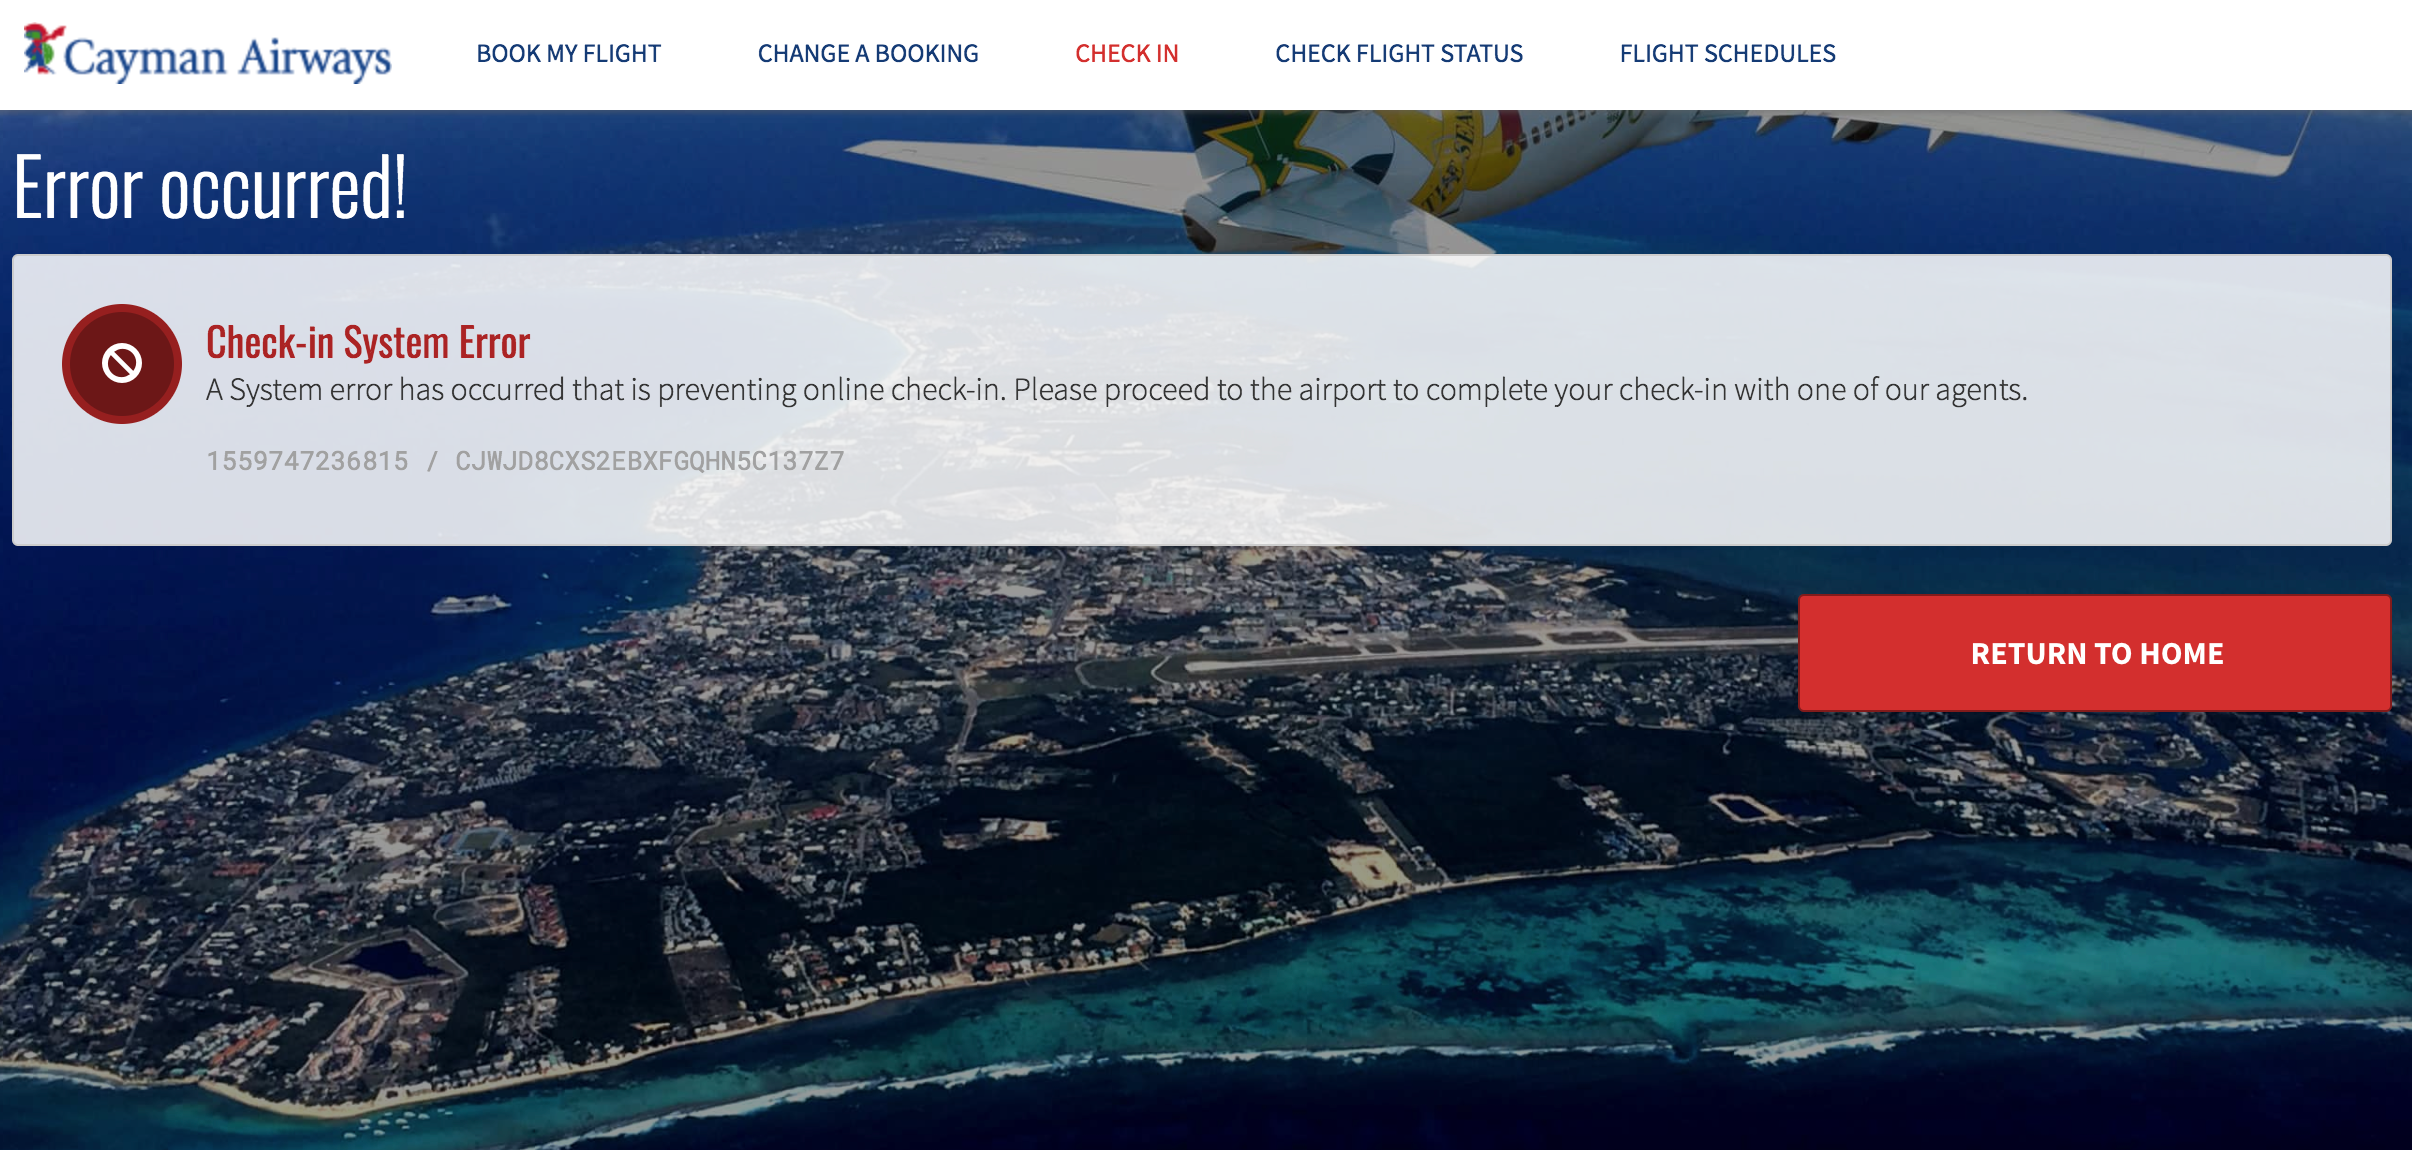Click the Check-in System Error heading
The image size is (2412, 1150).
pos(368,342)
